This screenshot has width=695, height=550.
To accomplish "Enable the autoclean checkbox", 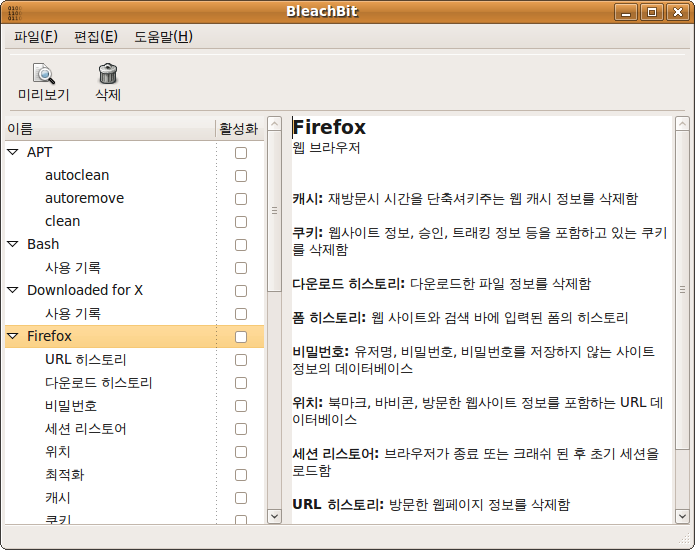I will pos(241,176).
